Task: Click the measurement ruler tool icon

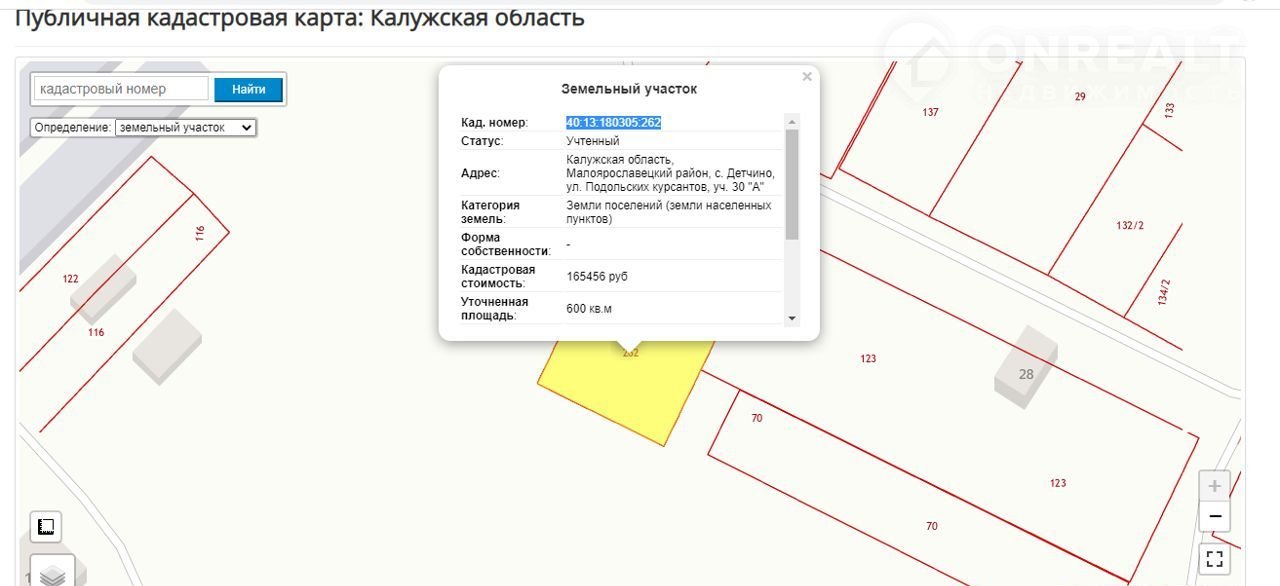Action: (x=46, y=527)
